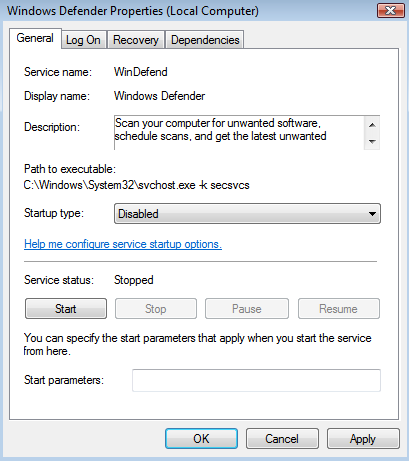Expand the Startup type dropdown showing Disabled
The image size is (409, 461).
coord(247,214)
